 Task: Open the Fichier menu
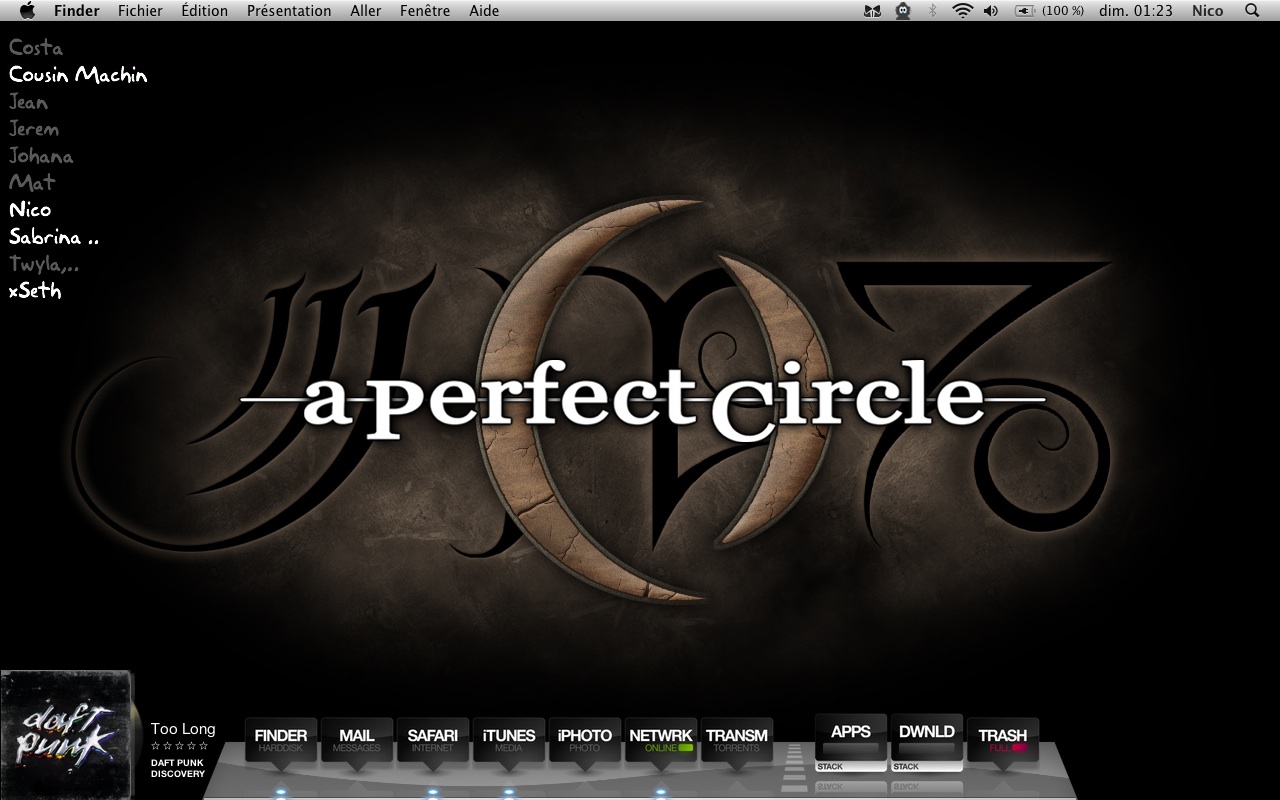140,10
